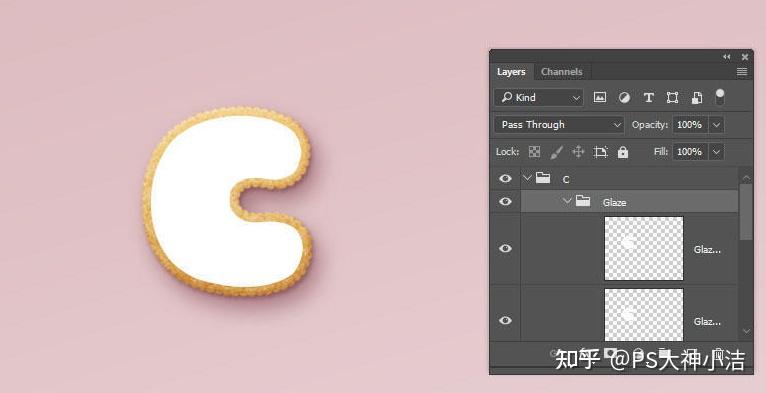Select the upper Glaz... layer thumbnail
Screen dimensions: 766x393
click(x=644, y=248)
